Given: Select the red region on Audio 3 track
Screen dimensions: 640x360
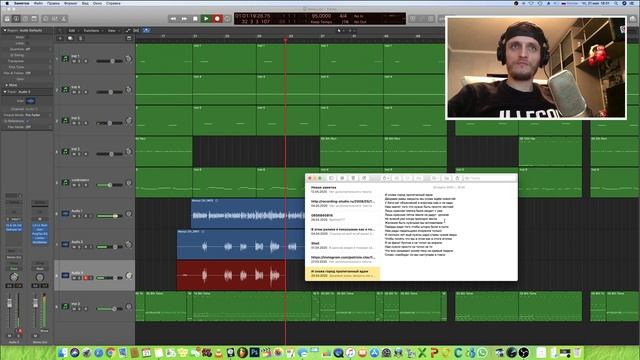Looking at the screenshot, I should pos(231,276).
